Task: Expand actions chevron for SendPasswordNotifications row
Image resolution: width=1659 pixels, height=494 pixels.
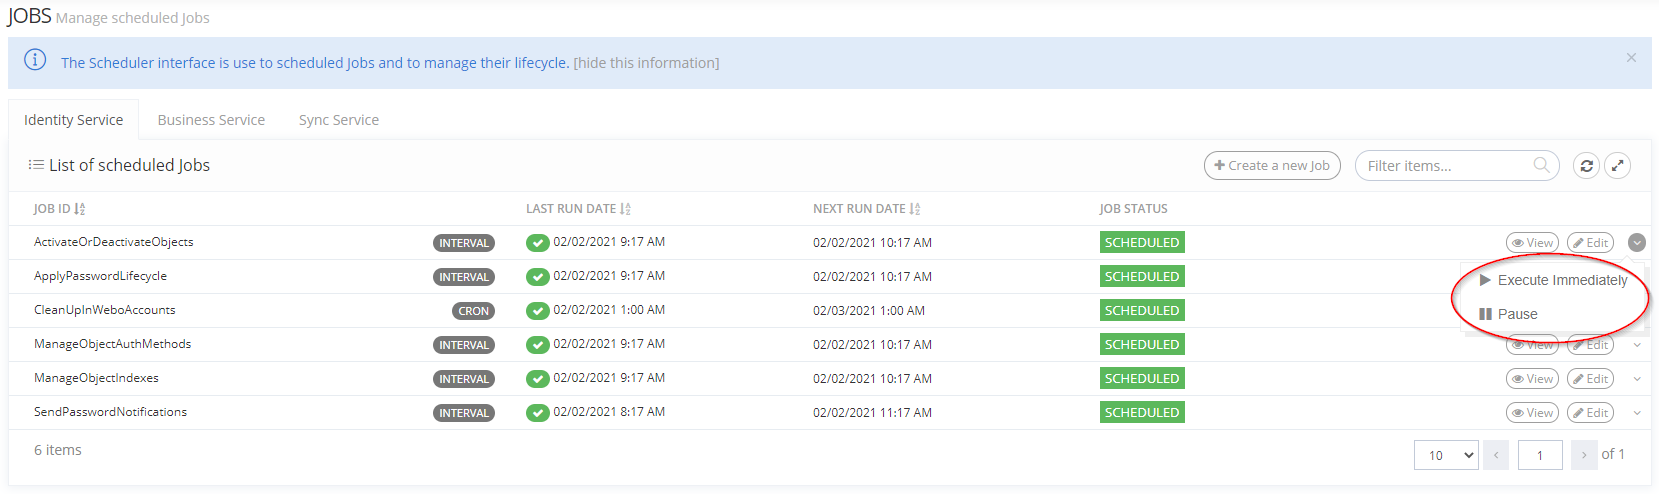Action: [1637, 413]
